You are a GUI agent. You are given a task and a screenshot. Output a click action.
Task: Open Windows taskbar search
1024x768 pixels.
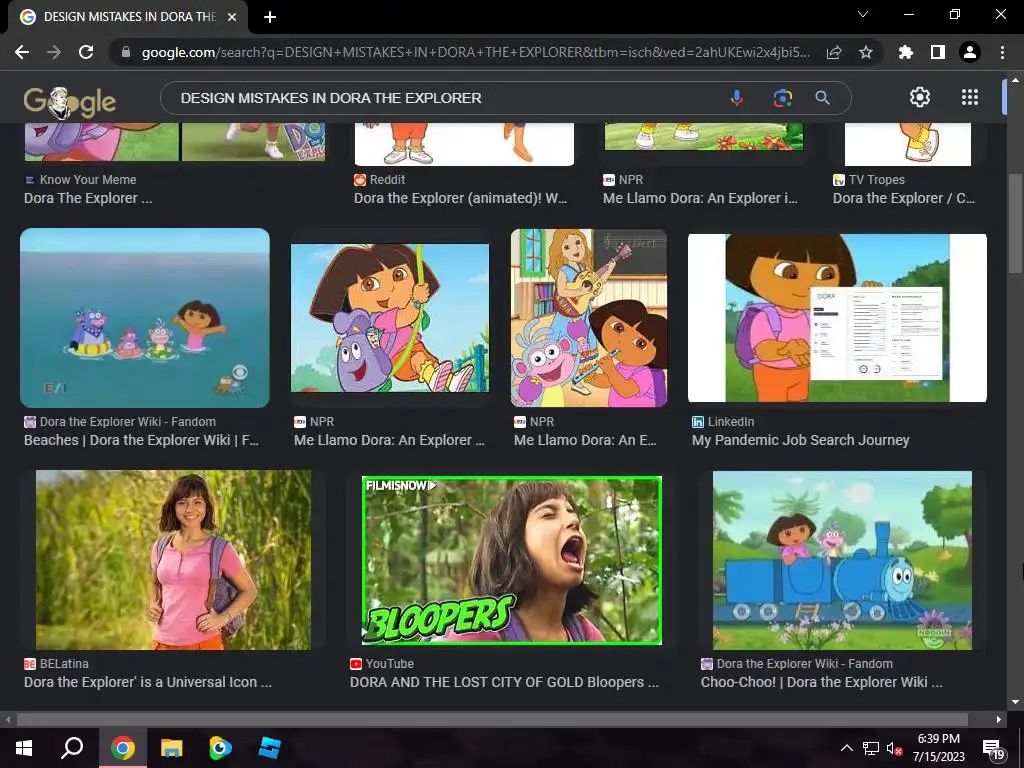[72, 748]
